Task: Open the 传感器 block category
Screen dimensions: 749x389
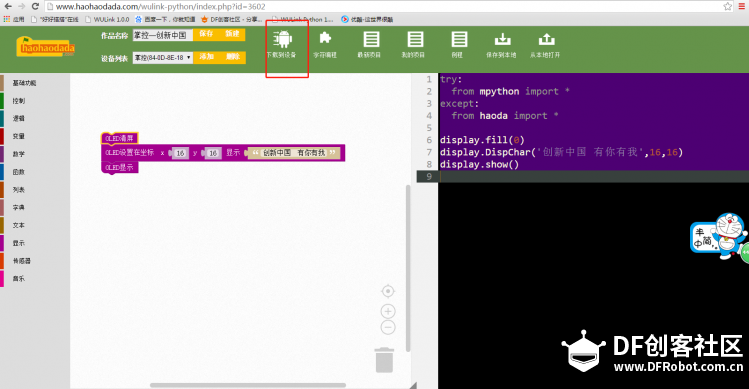Action: [21, 261]
